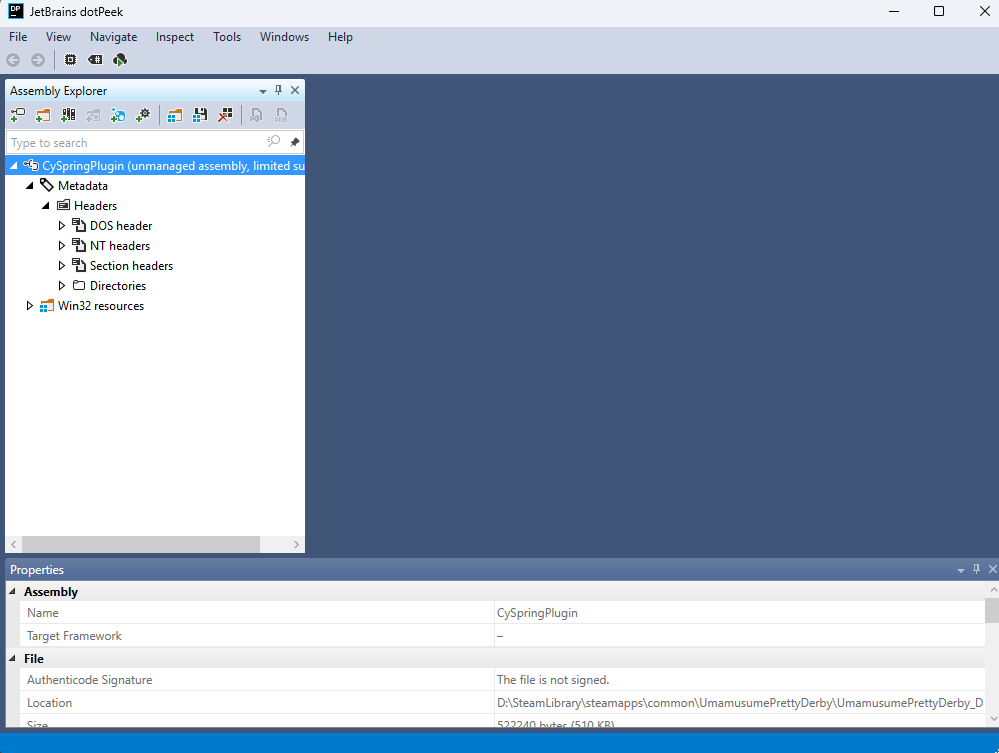Open from GAC library icon
Image resolution: width=999 pixels, height=753 pixels.
coord(68,115)
